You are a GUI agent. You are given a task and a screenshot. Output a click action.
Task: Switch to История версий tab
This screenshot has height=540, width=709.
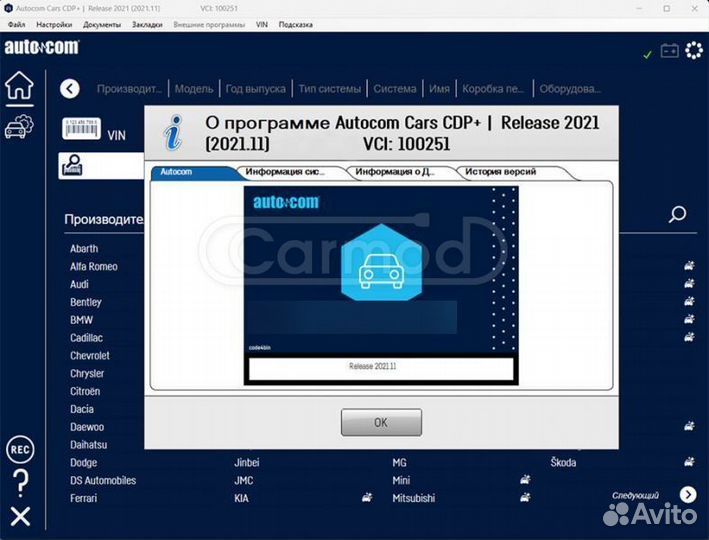click(511, 172)
